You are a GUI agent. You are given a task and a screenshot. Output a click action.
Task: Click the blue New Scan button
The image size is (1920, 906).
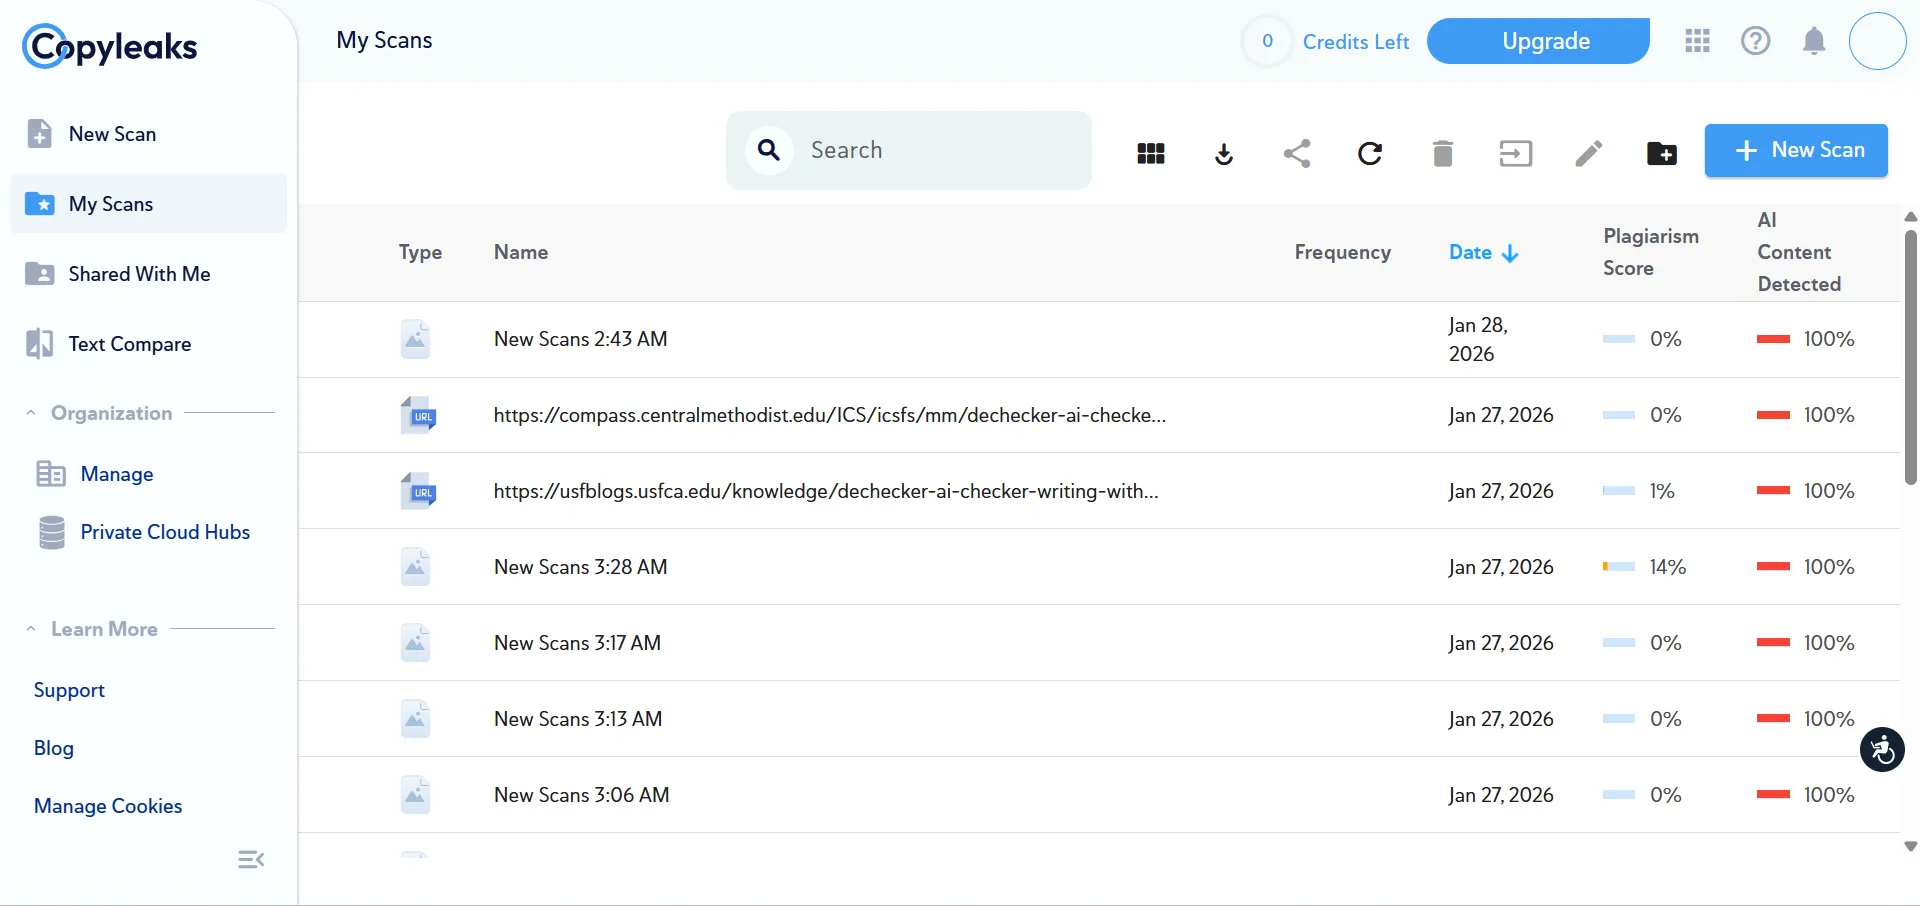click(1795, 150)
